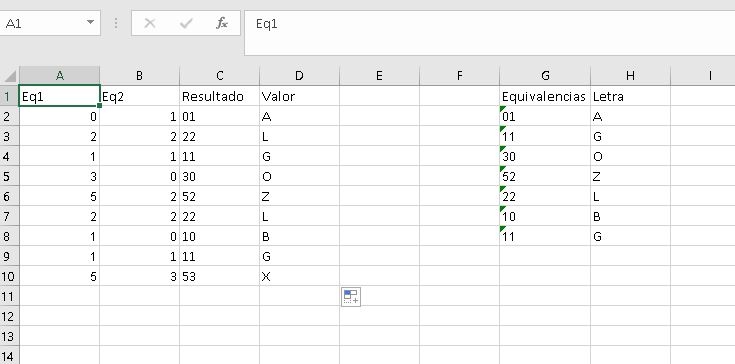Click cell A5 containing 3
735x364 pixels.
pyautogui.click(x=60, y=176)
